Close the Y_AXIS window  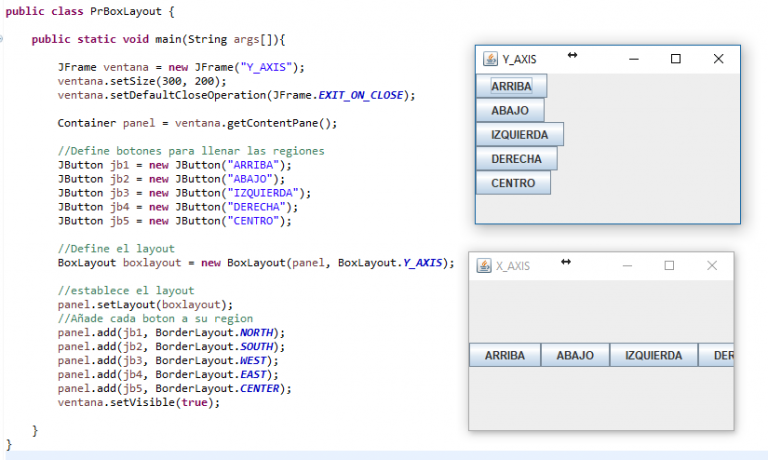(718, 60)
